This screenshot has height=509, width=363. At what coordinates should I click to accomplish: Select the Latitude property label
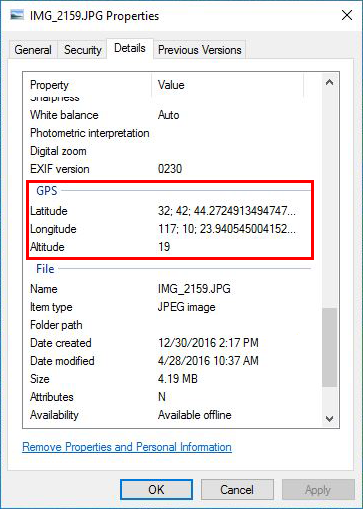coord(49,211)
